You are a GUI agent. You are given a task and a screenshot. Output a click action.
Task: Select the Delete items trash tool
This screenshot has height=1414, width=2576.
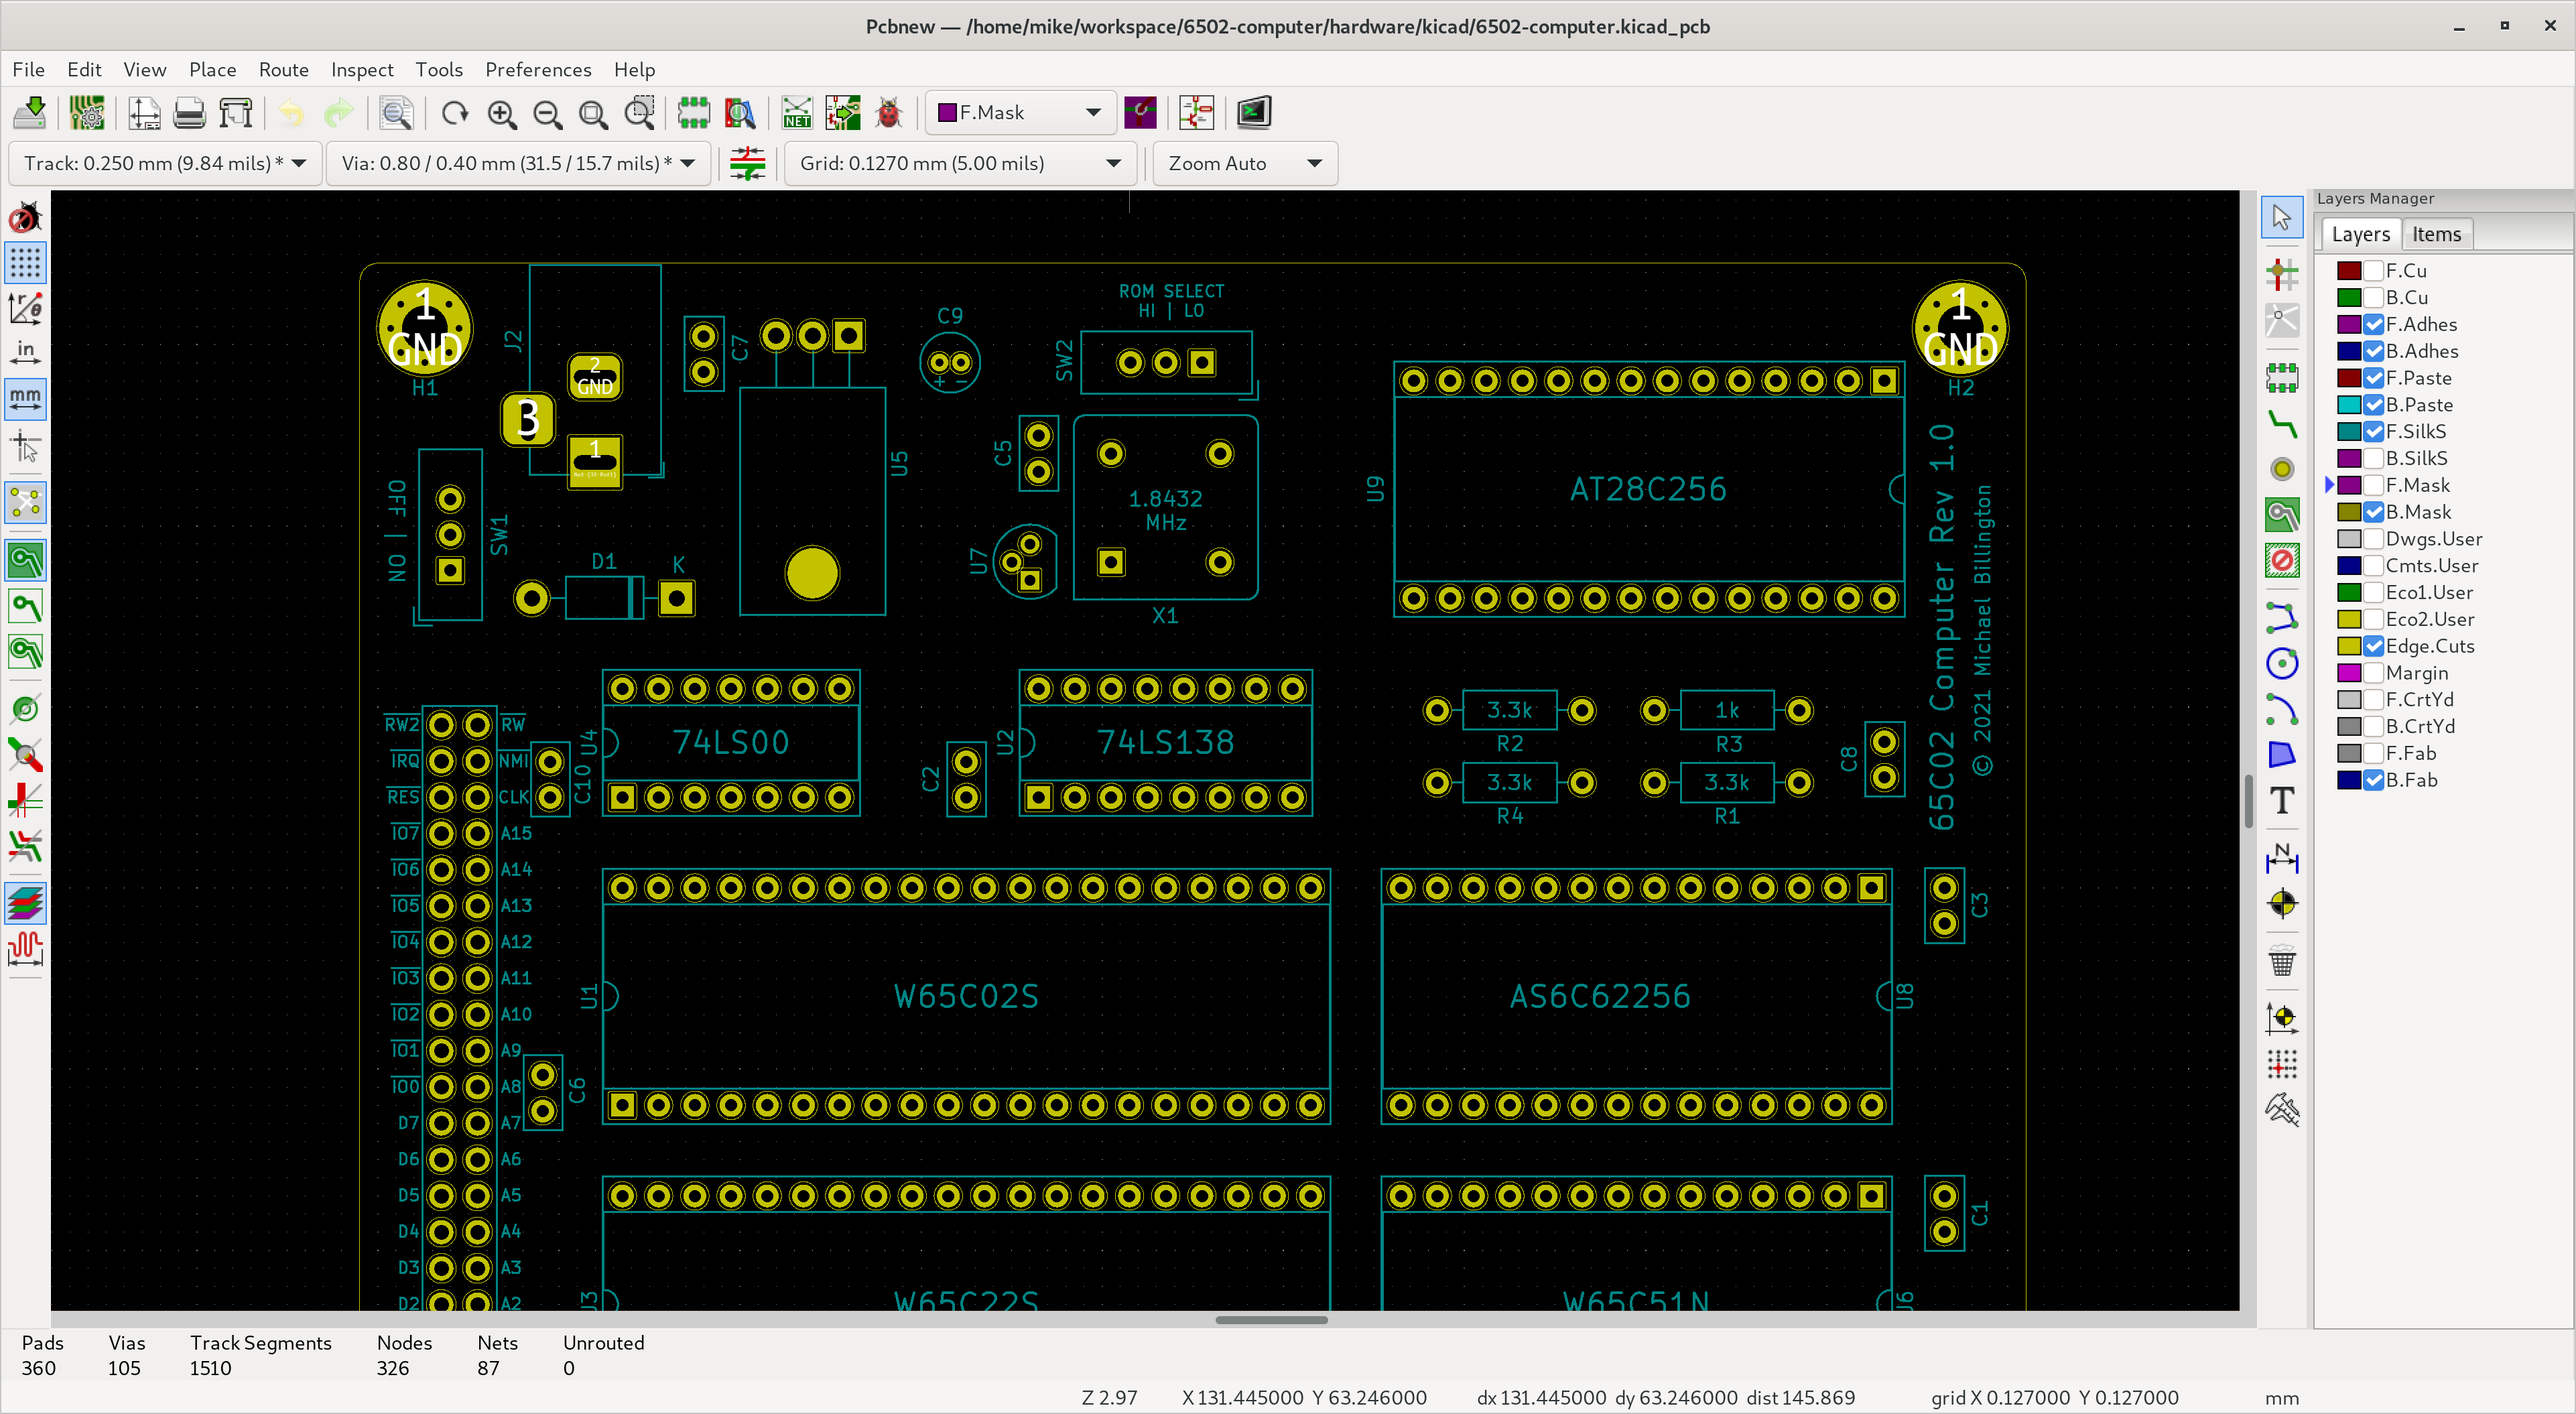pyautogui.click(x=2282, y=962)
